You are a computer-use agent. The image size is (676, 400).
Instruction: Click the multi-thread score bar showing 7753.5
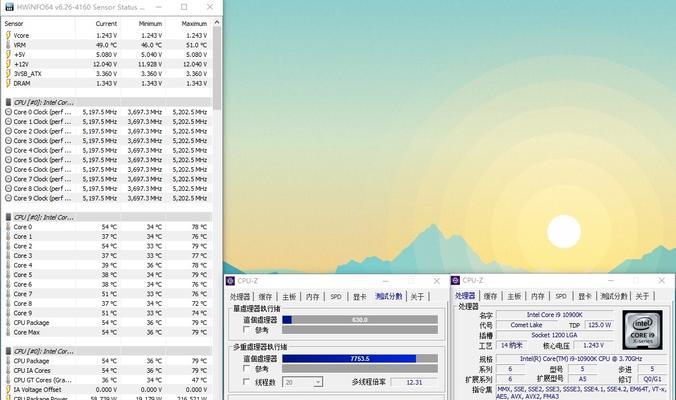360,359
